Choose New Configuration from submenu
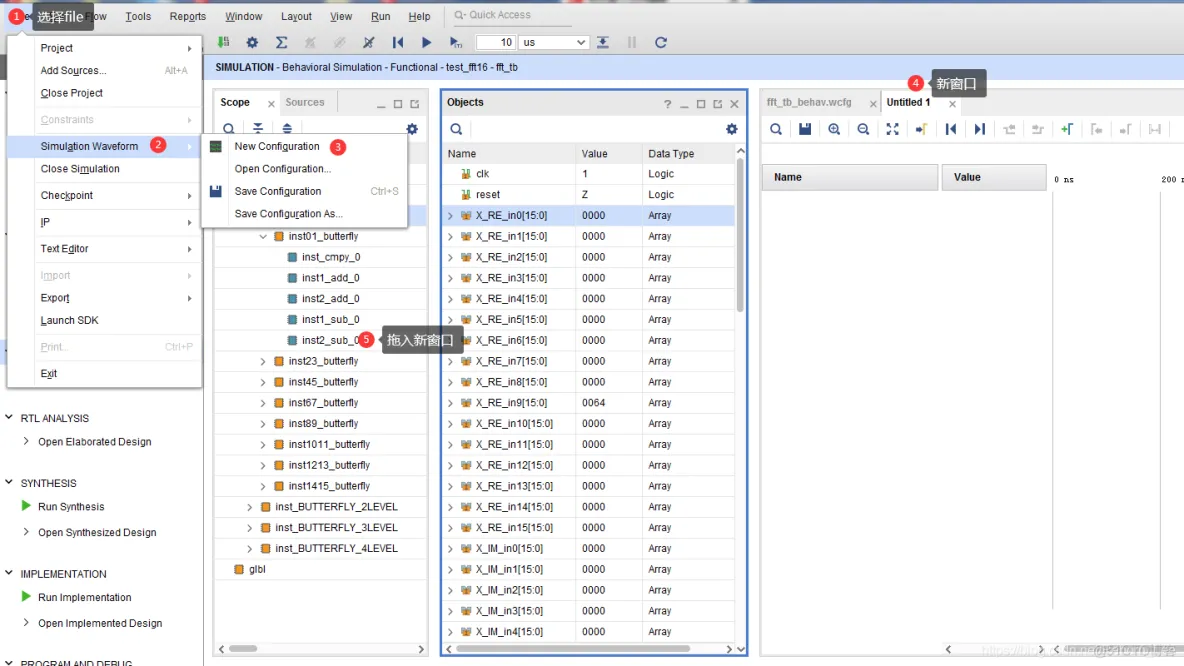Image resolution: width=1184 pixels, height=666 pixels. [x=276, y=146]
